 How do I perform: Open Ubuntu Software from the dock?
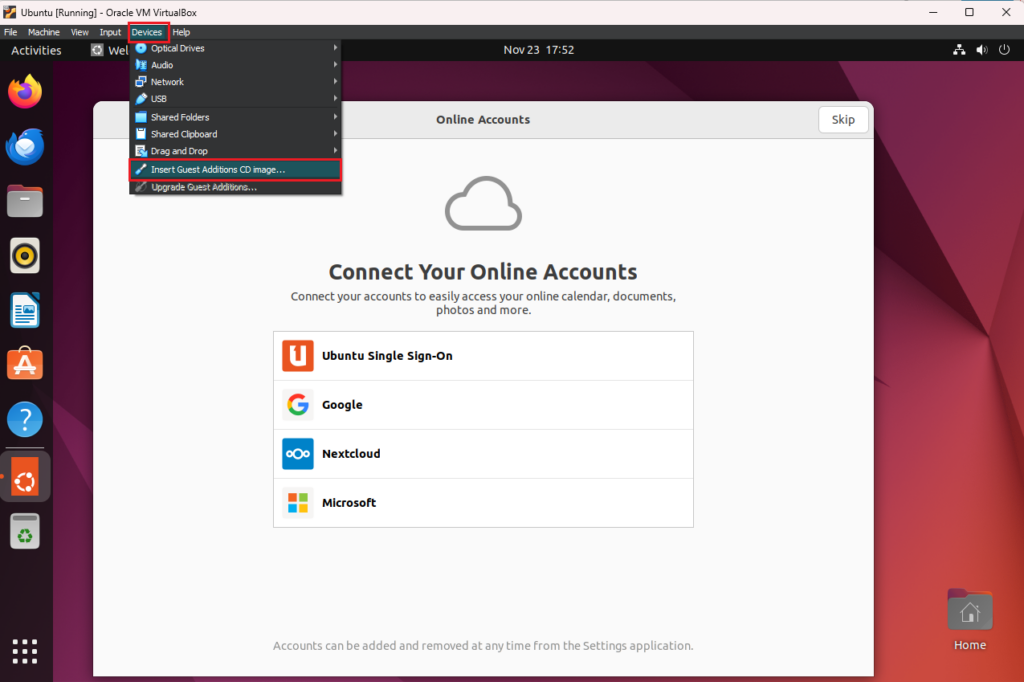(x=24, y=364)
